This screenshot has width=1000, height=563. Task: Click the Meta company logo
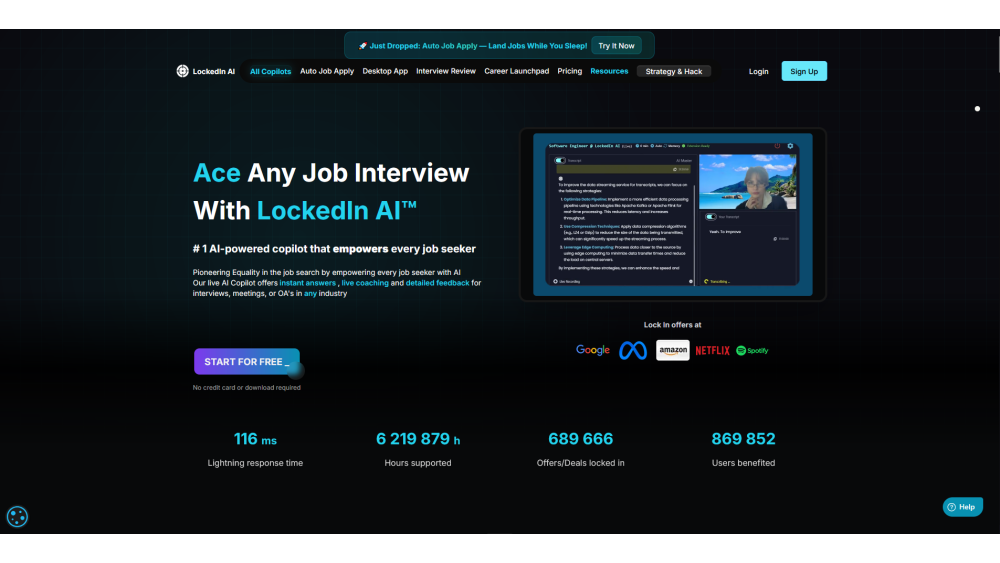coord(633,350)
